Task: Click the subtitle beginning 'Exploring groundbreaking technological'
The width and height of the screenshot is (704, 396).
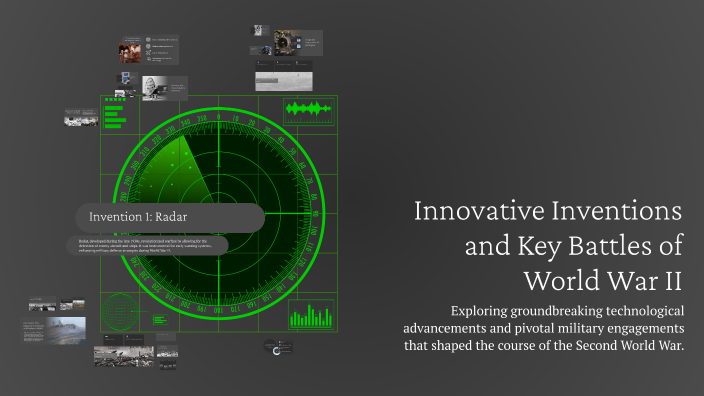Action: (x=544, y=328)
